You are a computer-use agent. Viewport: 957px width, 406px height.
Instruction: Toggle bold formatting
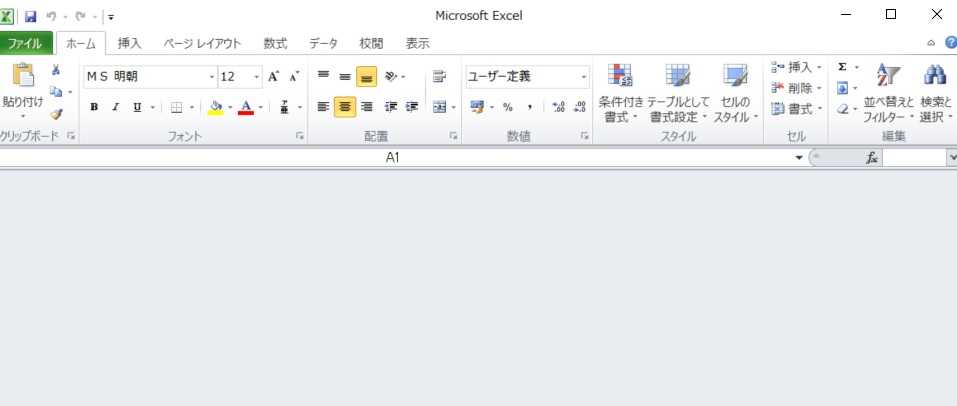point(94,107)
